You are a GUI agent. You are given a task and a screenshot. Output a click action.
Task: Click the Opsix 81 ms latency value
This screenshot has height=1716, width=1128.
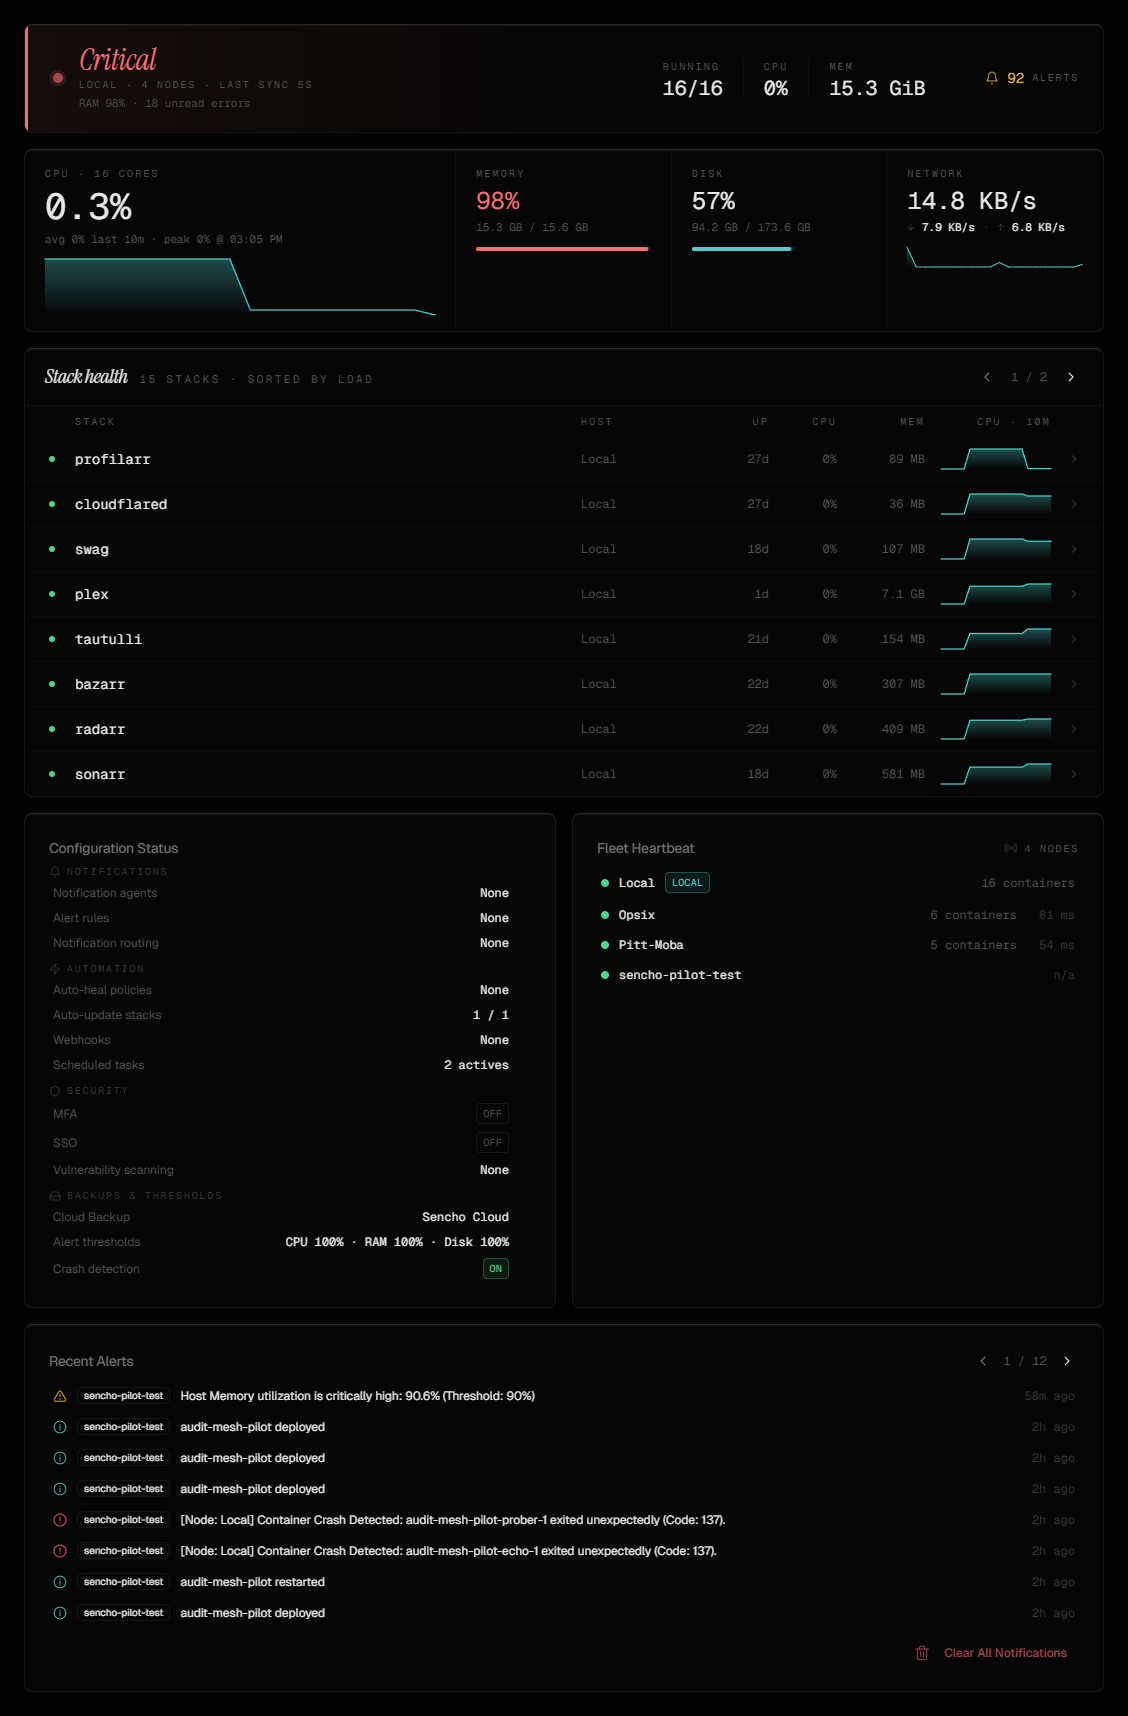(1056, 915)
